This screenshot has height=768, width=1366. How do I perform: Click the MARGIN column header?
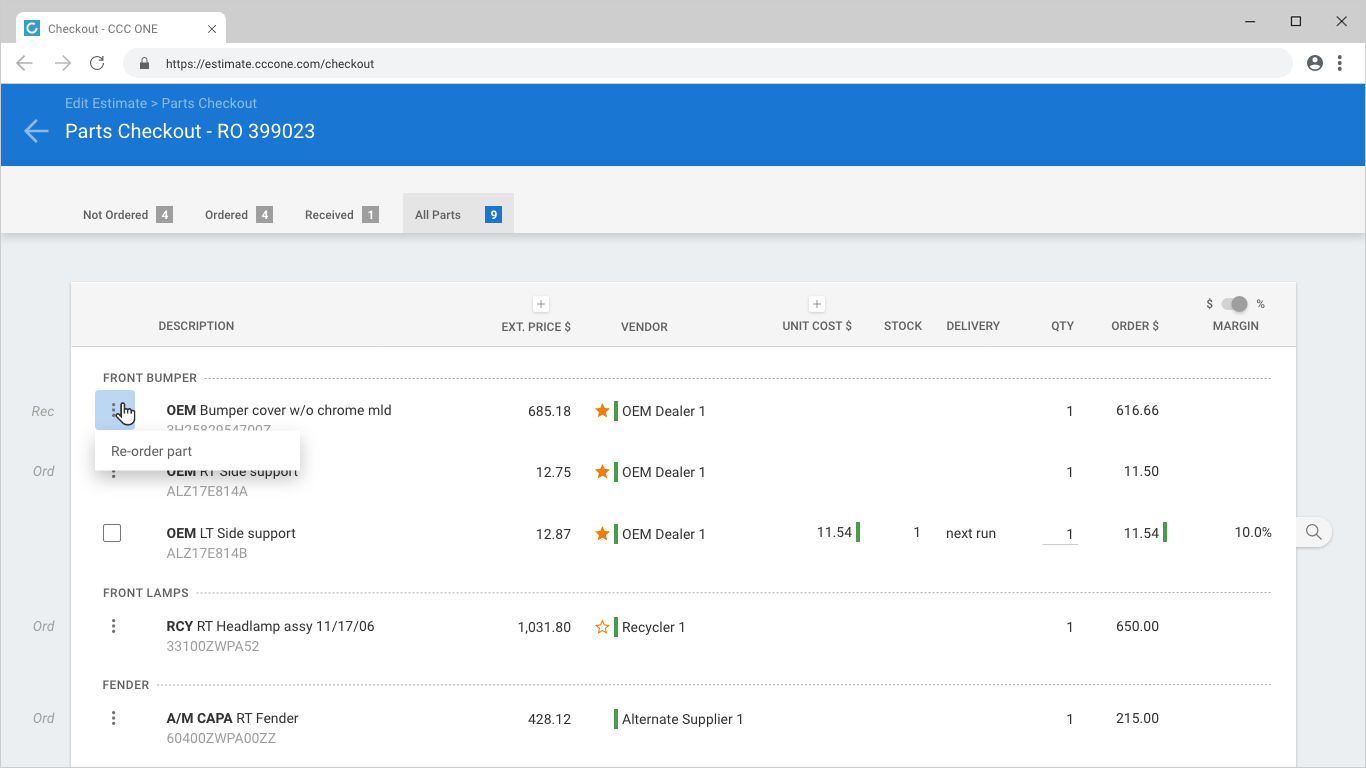coord(1236,326)
